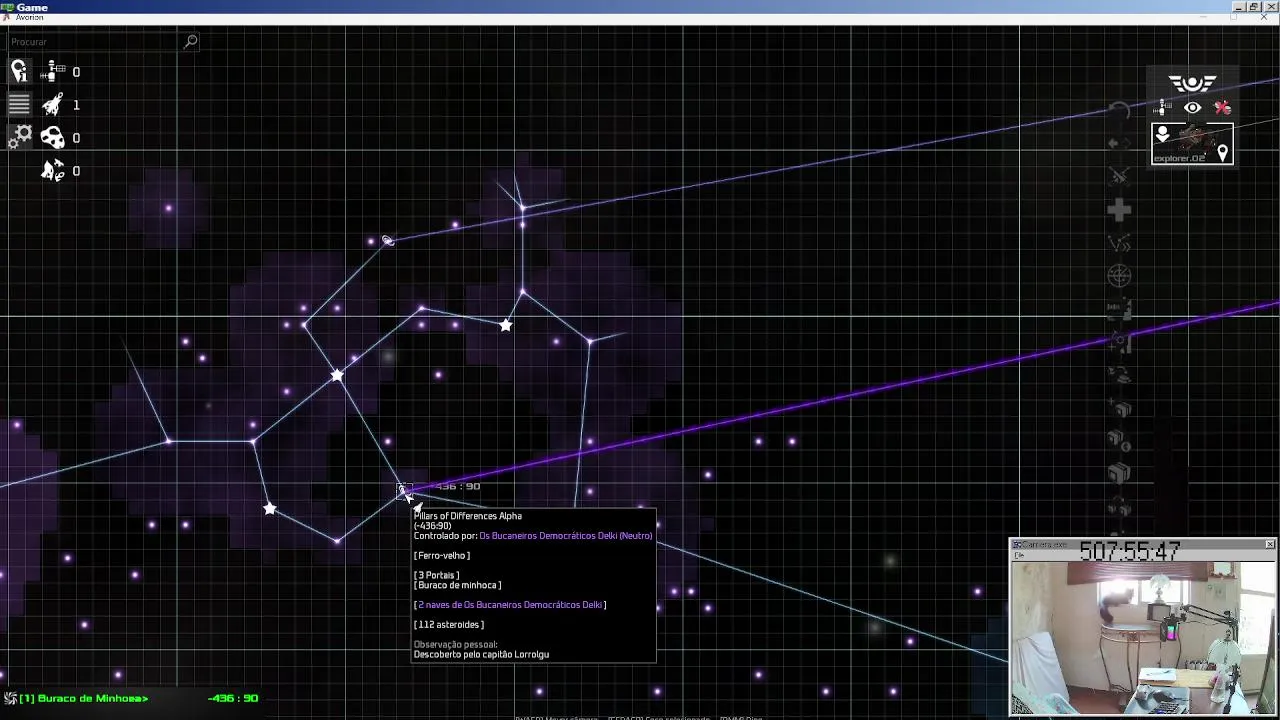1280x720 pixels.
Task: Click the dimmed double-arrow order icon
Action: click(x=1119, y=144)
